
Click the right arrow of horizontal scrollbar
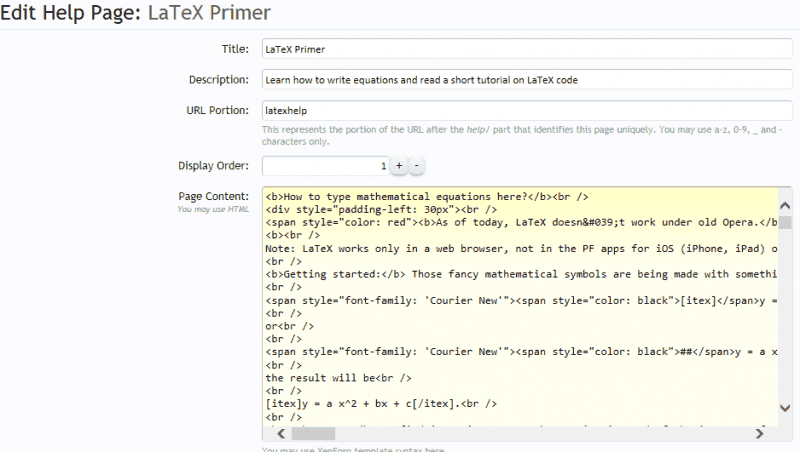click(x=768, y=433)
